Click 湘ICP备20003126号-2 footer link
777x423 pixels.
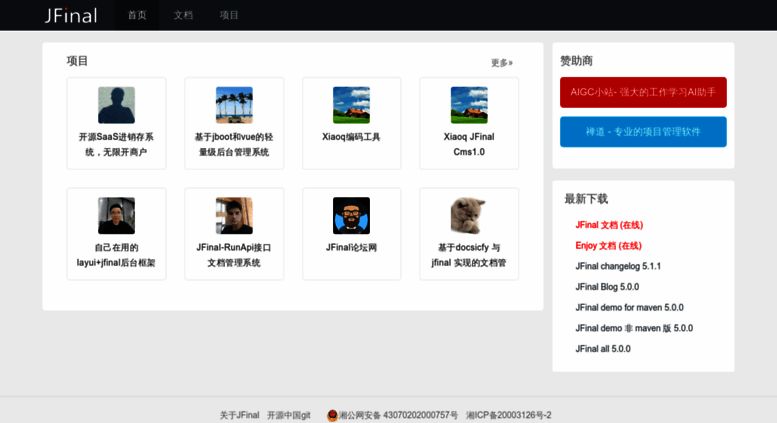click(x=509, y=415)
